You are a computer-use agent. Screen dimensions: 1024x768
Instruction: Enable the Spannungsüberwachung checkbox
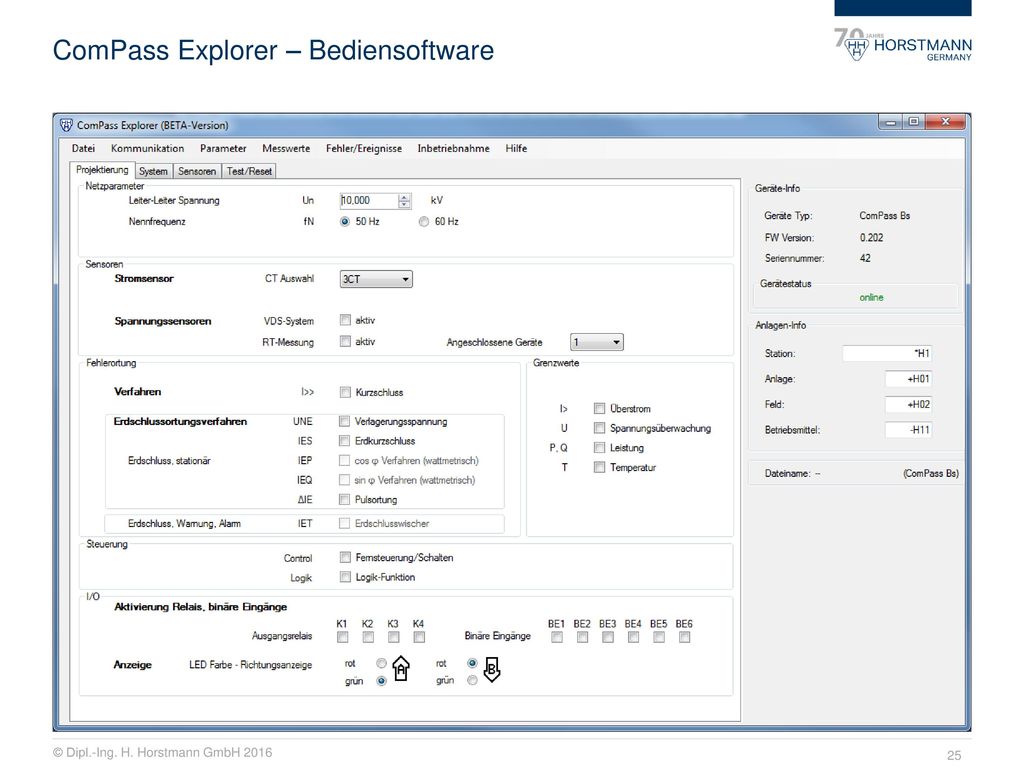click(x=599, y=428)
